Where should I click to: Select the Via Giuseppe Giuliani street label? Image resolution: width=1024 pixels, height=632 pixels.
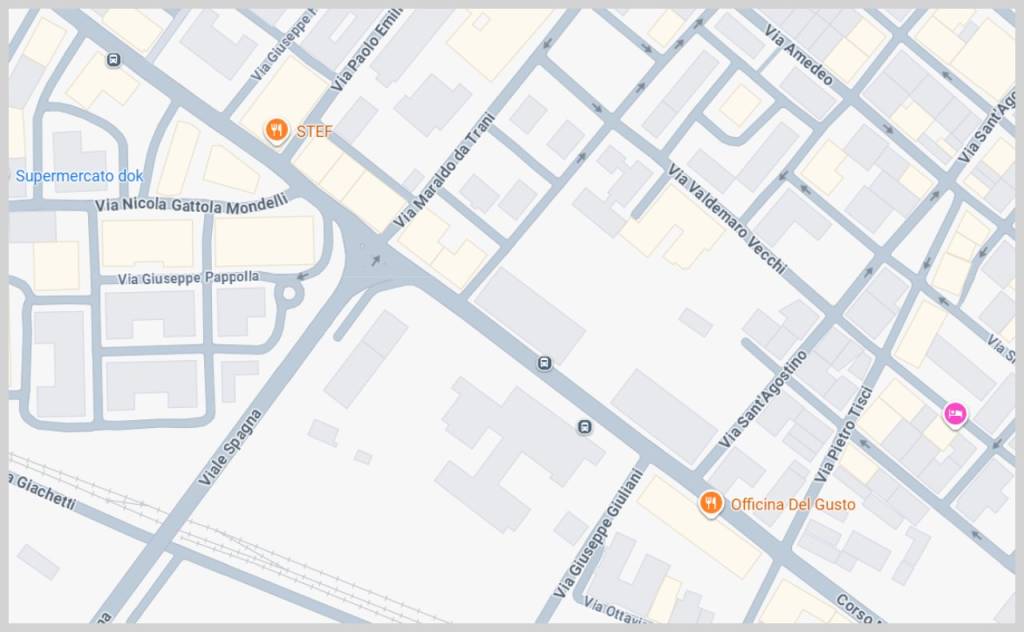point(598,533)
